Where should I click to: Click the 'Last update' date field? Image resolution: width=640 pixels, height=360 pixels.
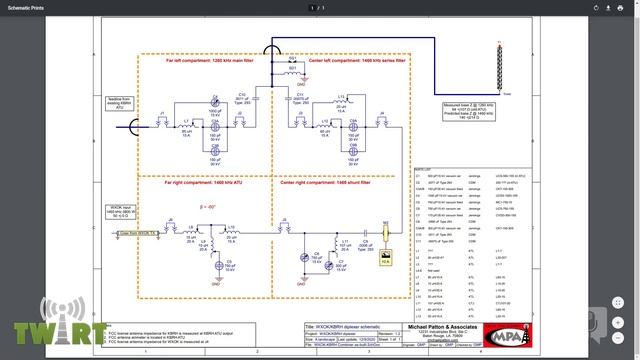(358, 339)
